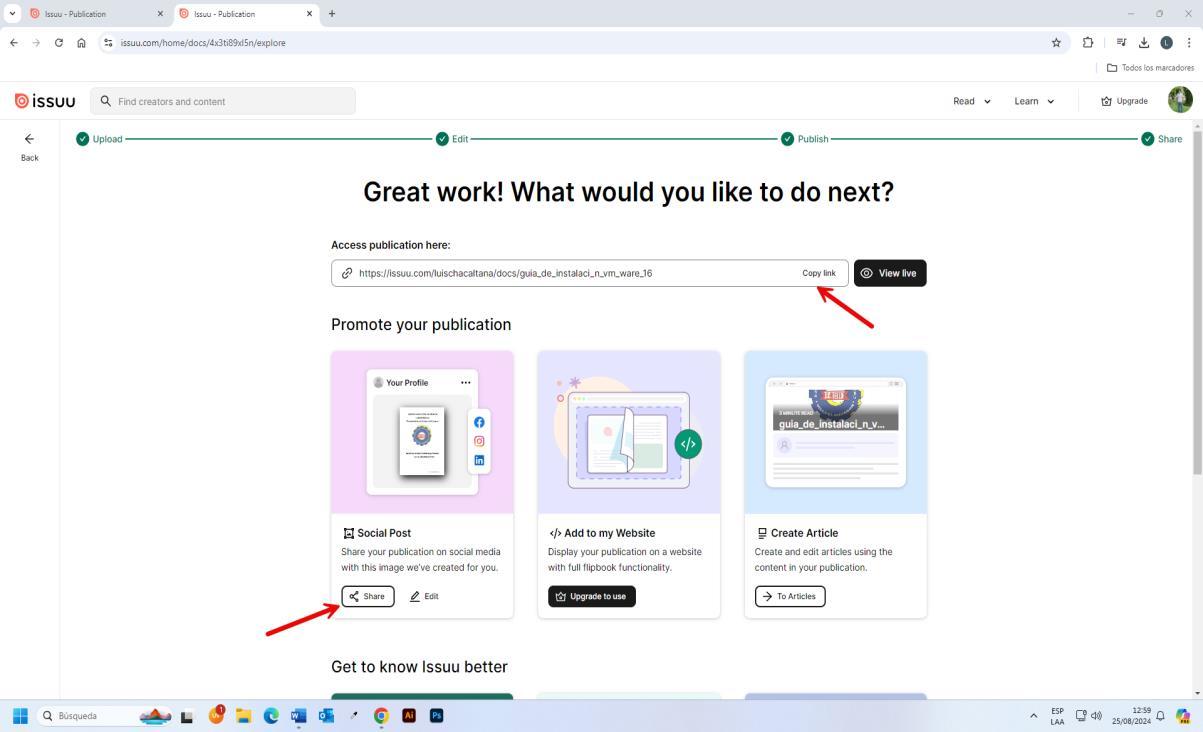The image size is (1203, 732).
Task: Open the Todos los marcadores bookmarks folder
Action: tap(1150, 68)
